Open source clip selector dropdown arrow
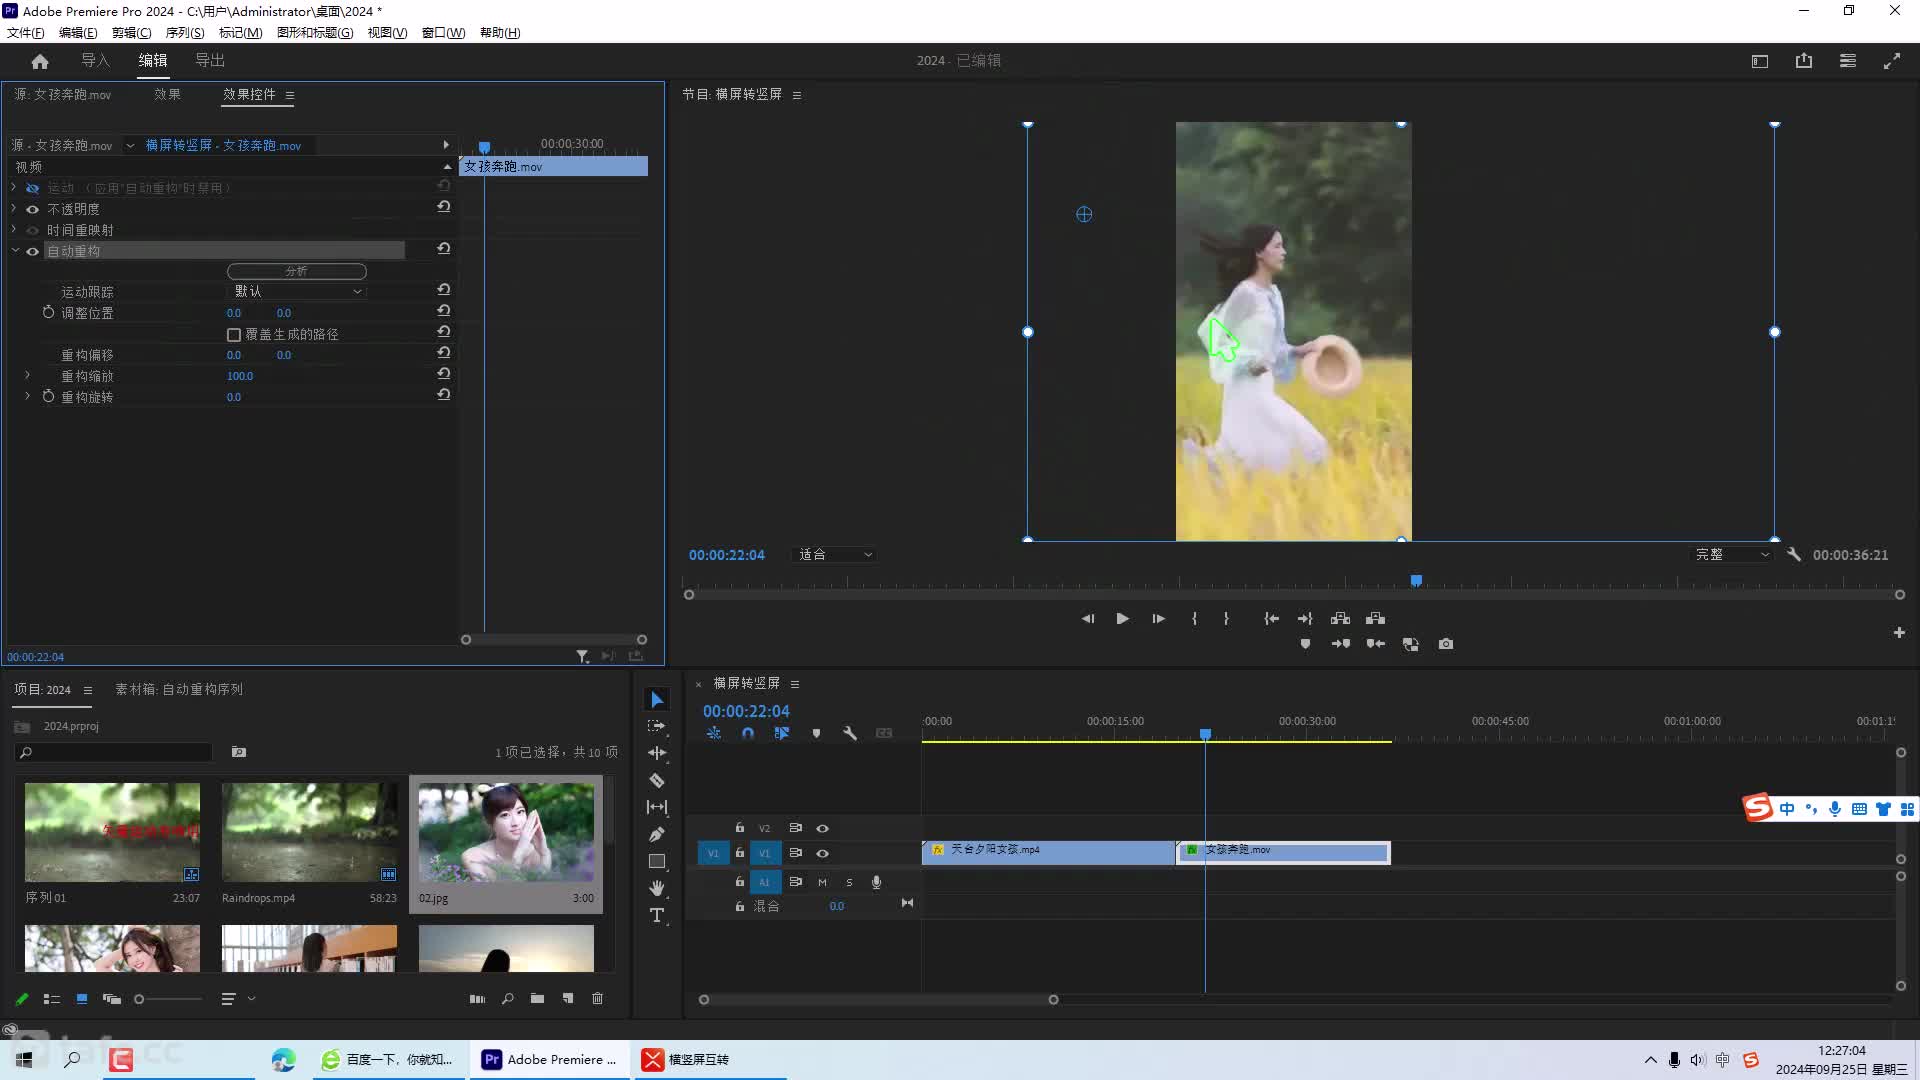Image resolution: width=1920 pixels, height=1080 pixels. [x=130, y=145]
